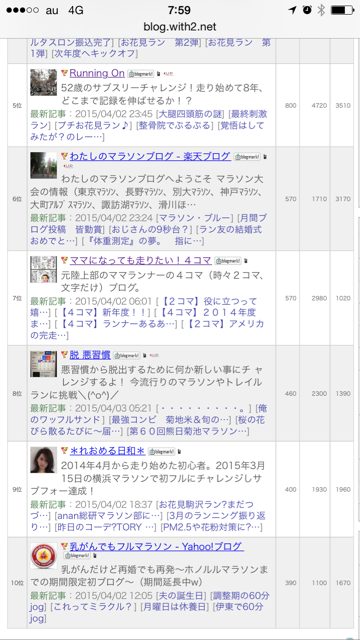The height and width of the screenshot is (640, 360).
Task: Open the Running On blog link
Action: pyautogui.click(x=97, y=73)
